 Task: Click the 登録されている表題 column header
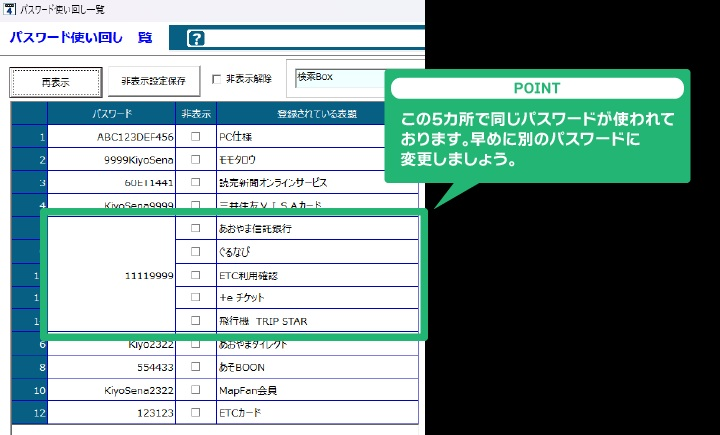tap(317, 113)
